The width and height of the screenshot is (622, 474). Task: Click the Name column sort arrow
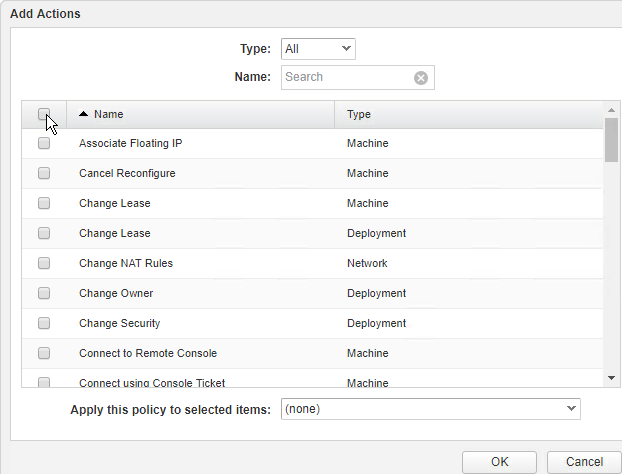(83, 115)
